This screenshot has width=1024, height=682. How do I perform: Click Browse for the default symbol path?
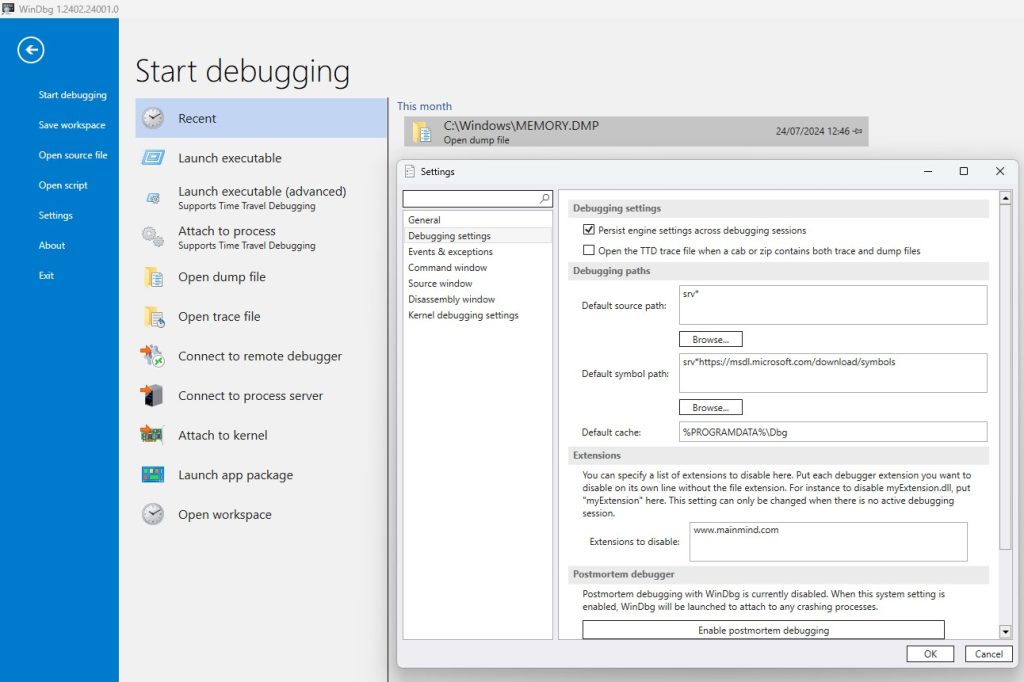coord(711,407)
